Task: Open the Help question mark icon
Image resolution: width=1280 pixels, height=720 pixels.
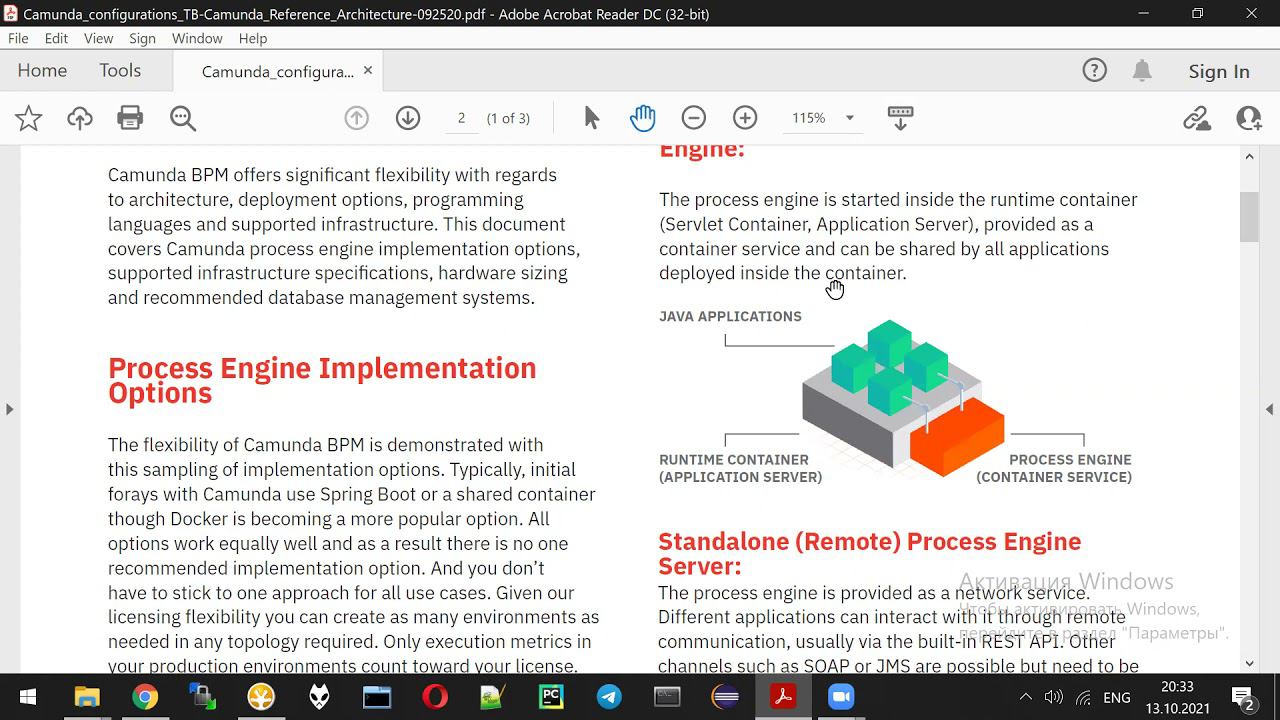Action: 1095,70
